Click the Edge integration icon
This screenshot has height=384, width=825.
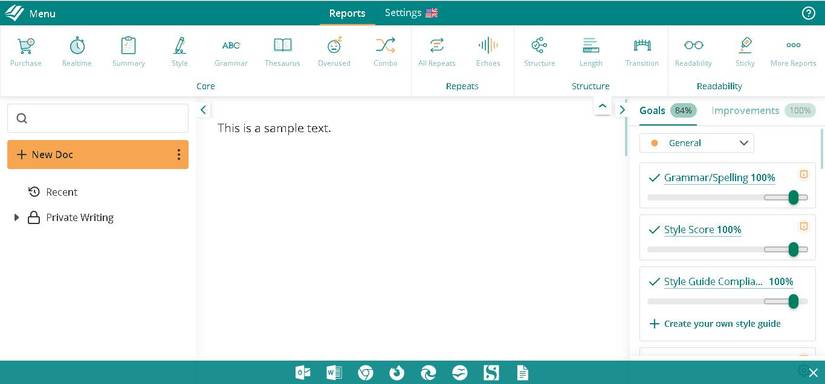428,373
